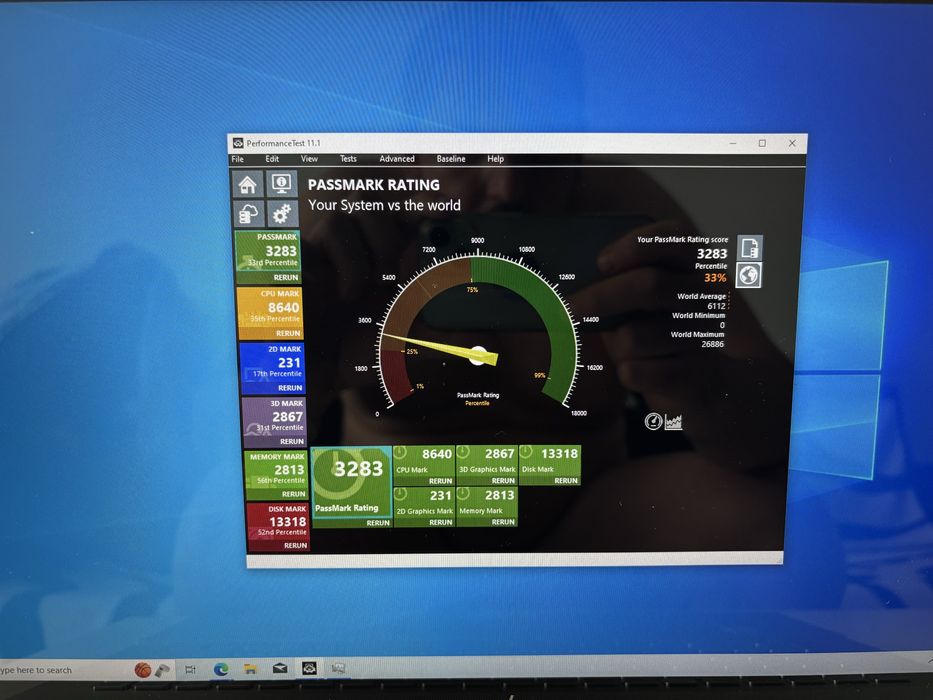This screenshot has width=933, height=700.
Task: Open the Mail app on taskbar
Action: [280, 668]
